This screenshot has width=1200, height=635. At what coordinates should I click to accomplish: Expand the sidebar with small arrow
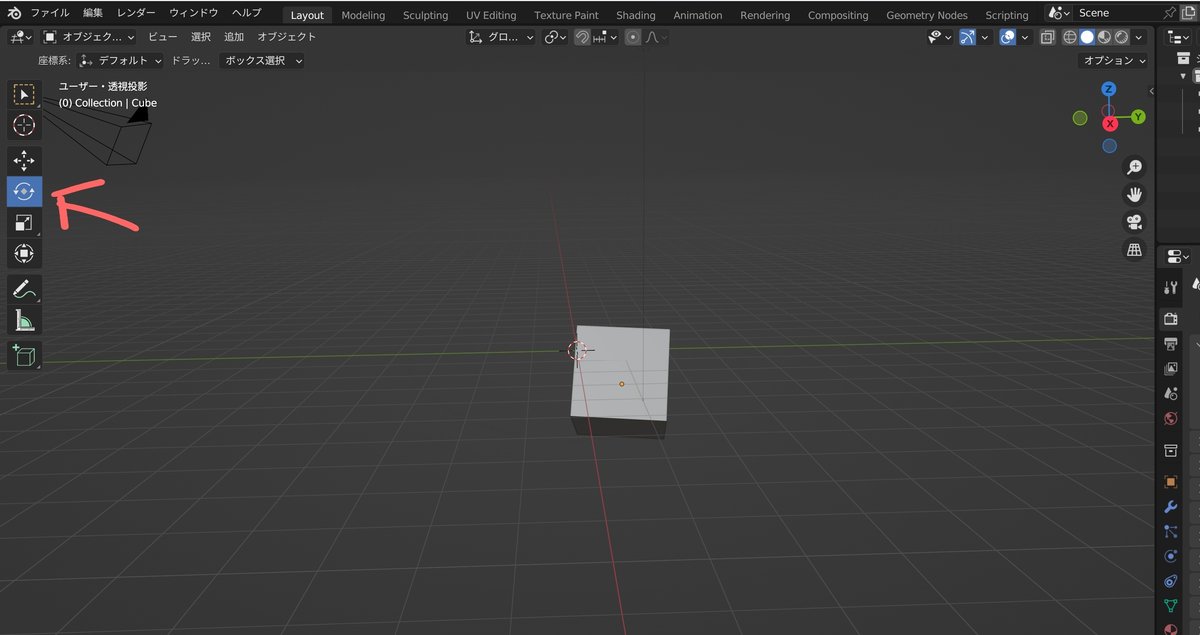1151,91
